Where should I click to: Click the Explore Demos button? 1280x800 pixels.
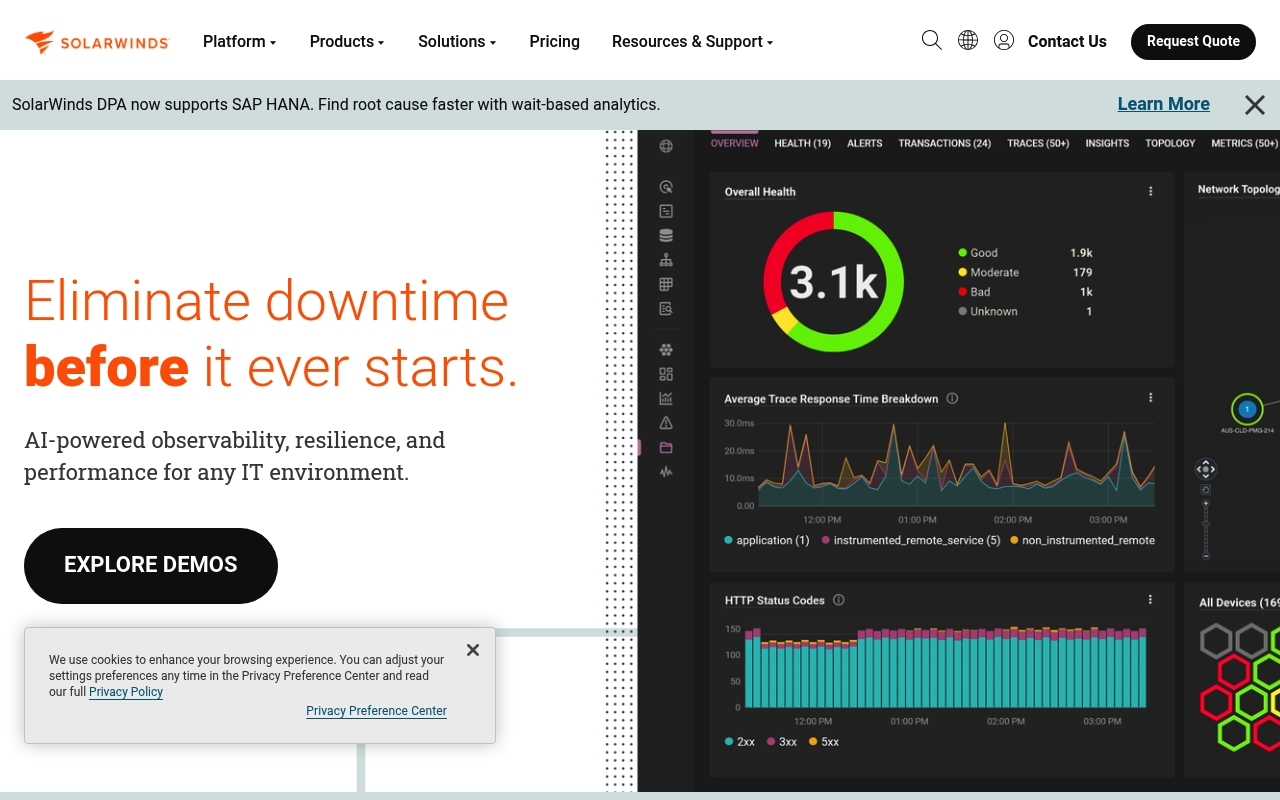tap(151, 565)
